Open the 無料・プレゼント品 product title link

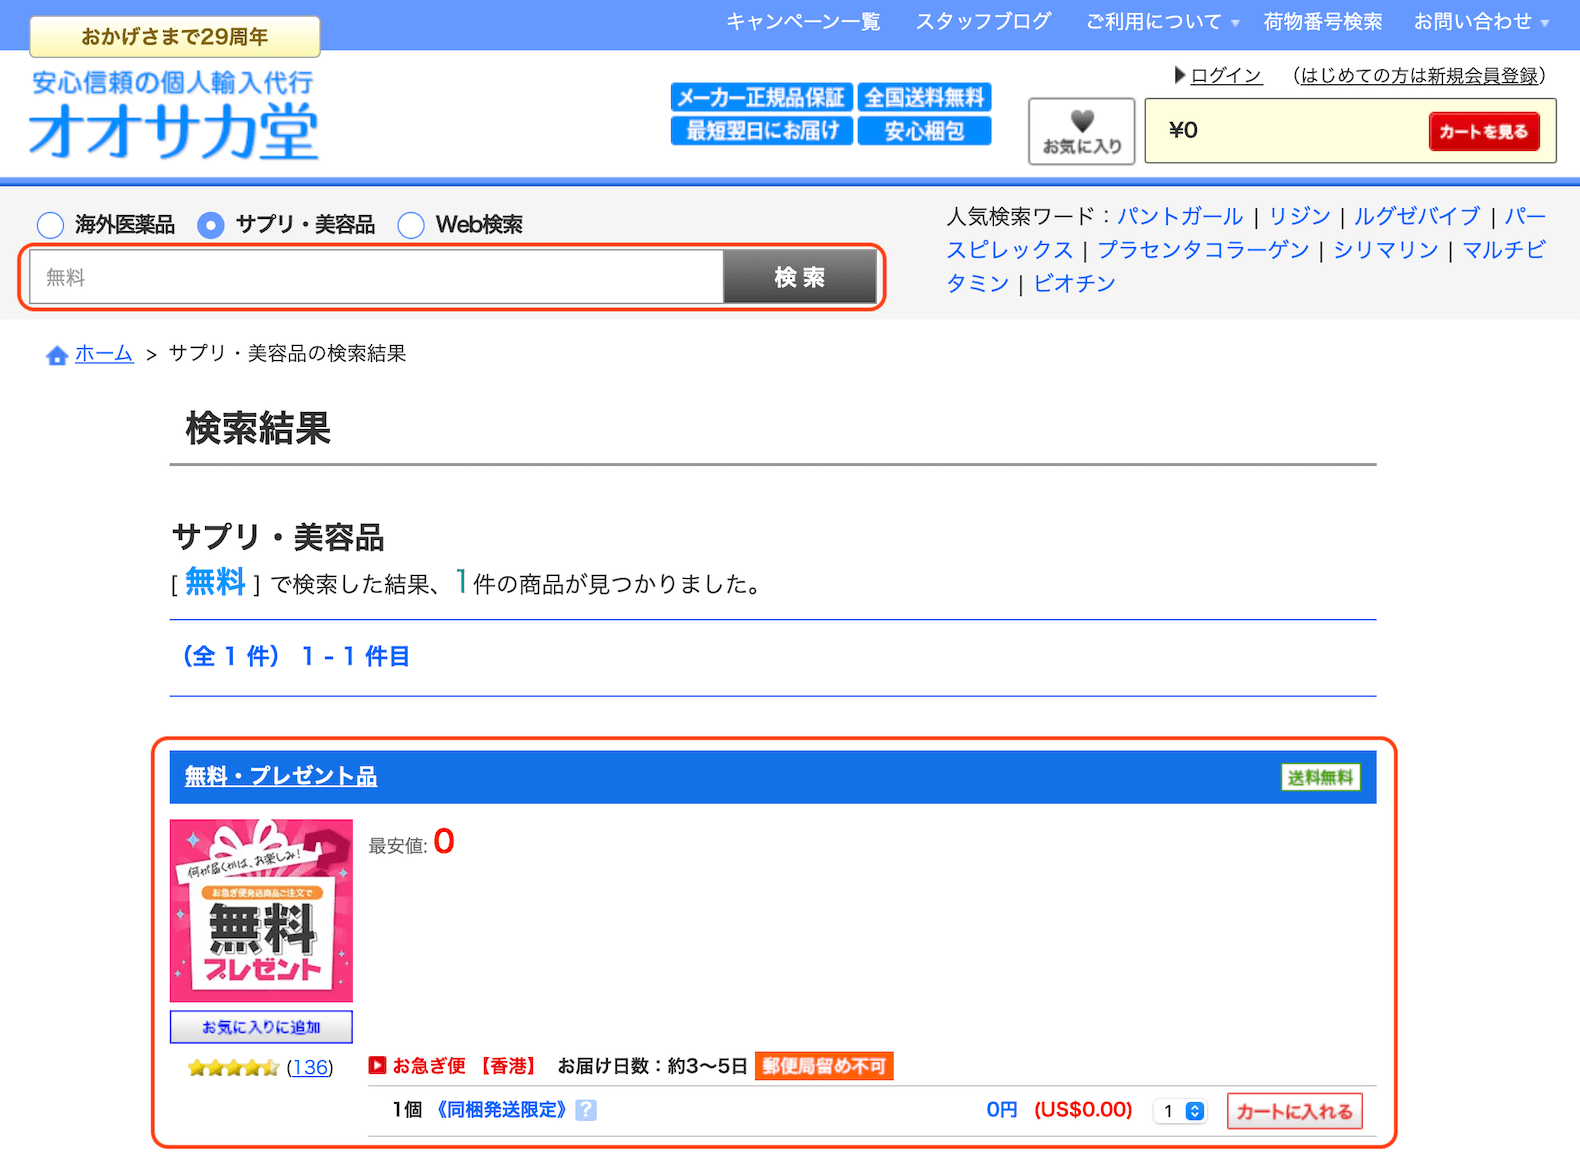coord(281,776)
